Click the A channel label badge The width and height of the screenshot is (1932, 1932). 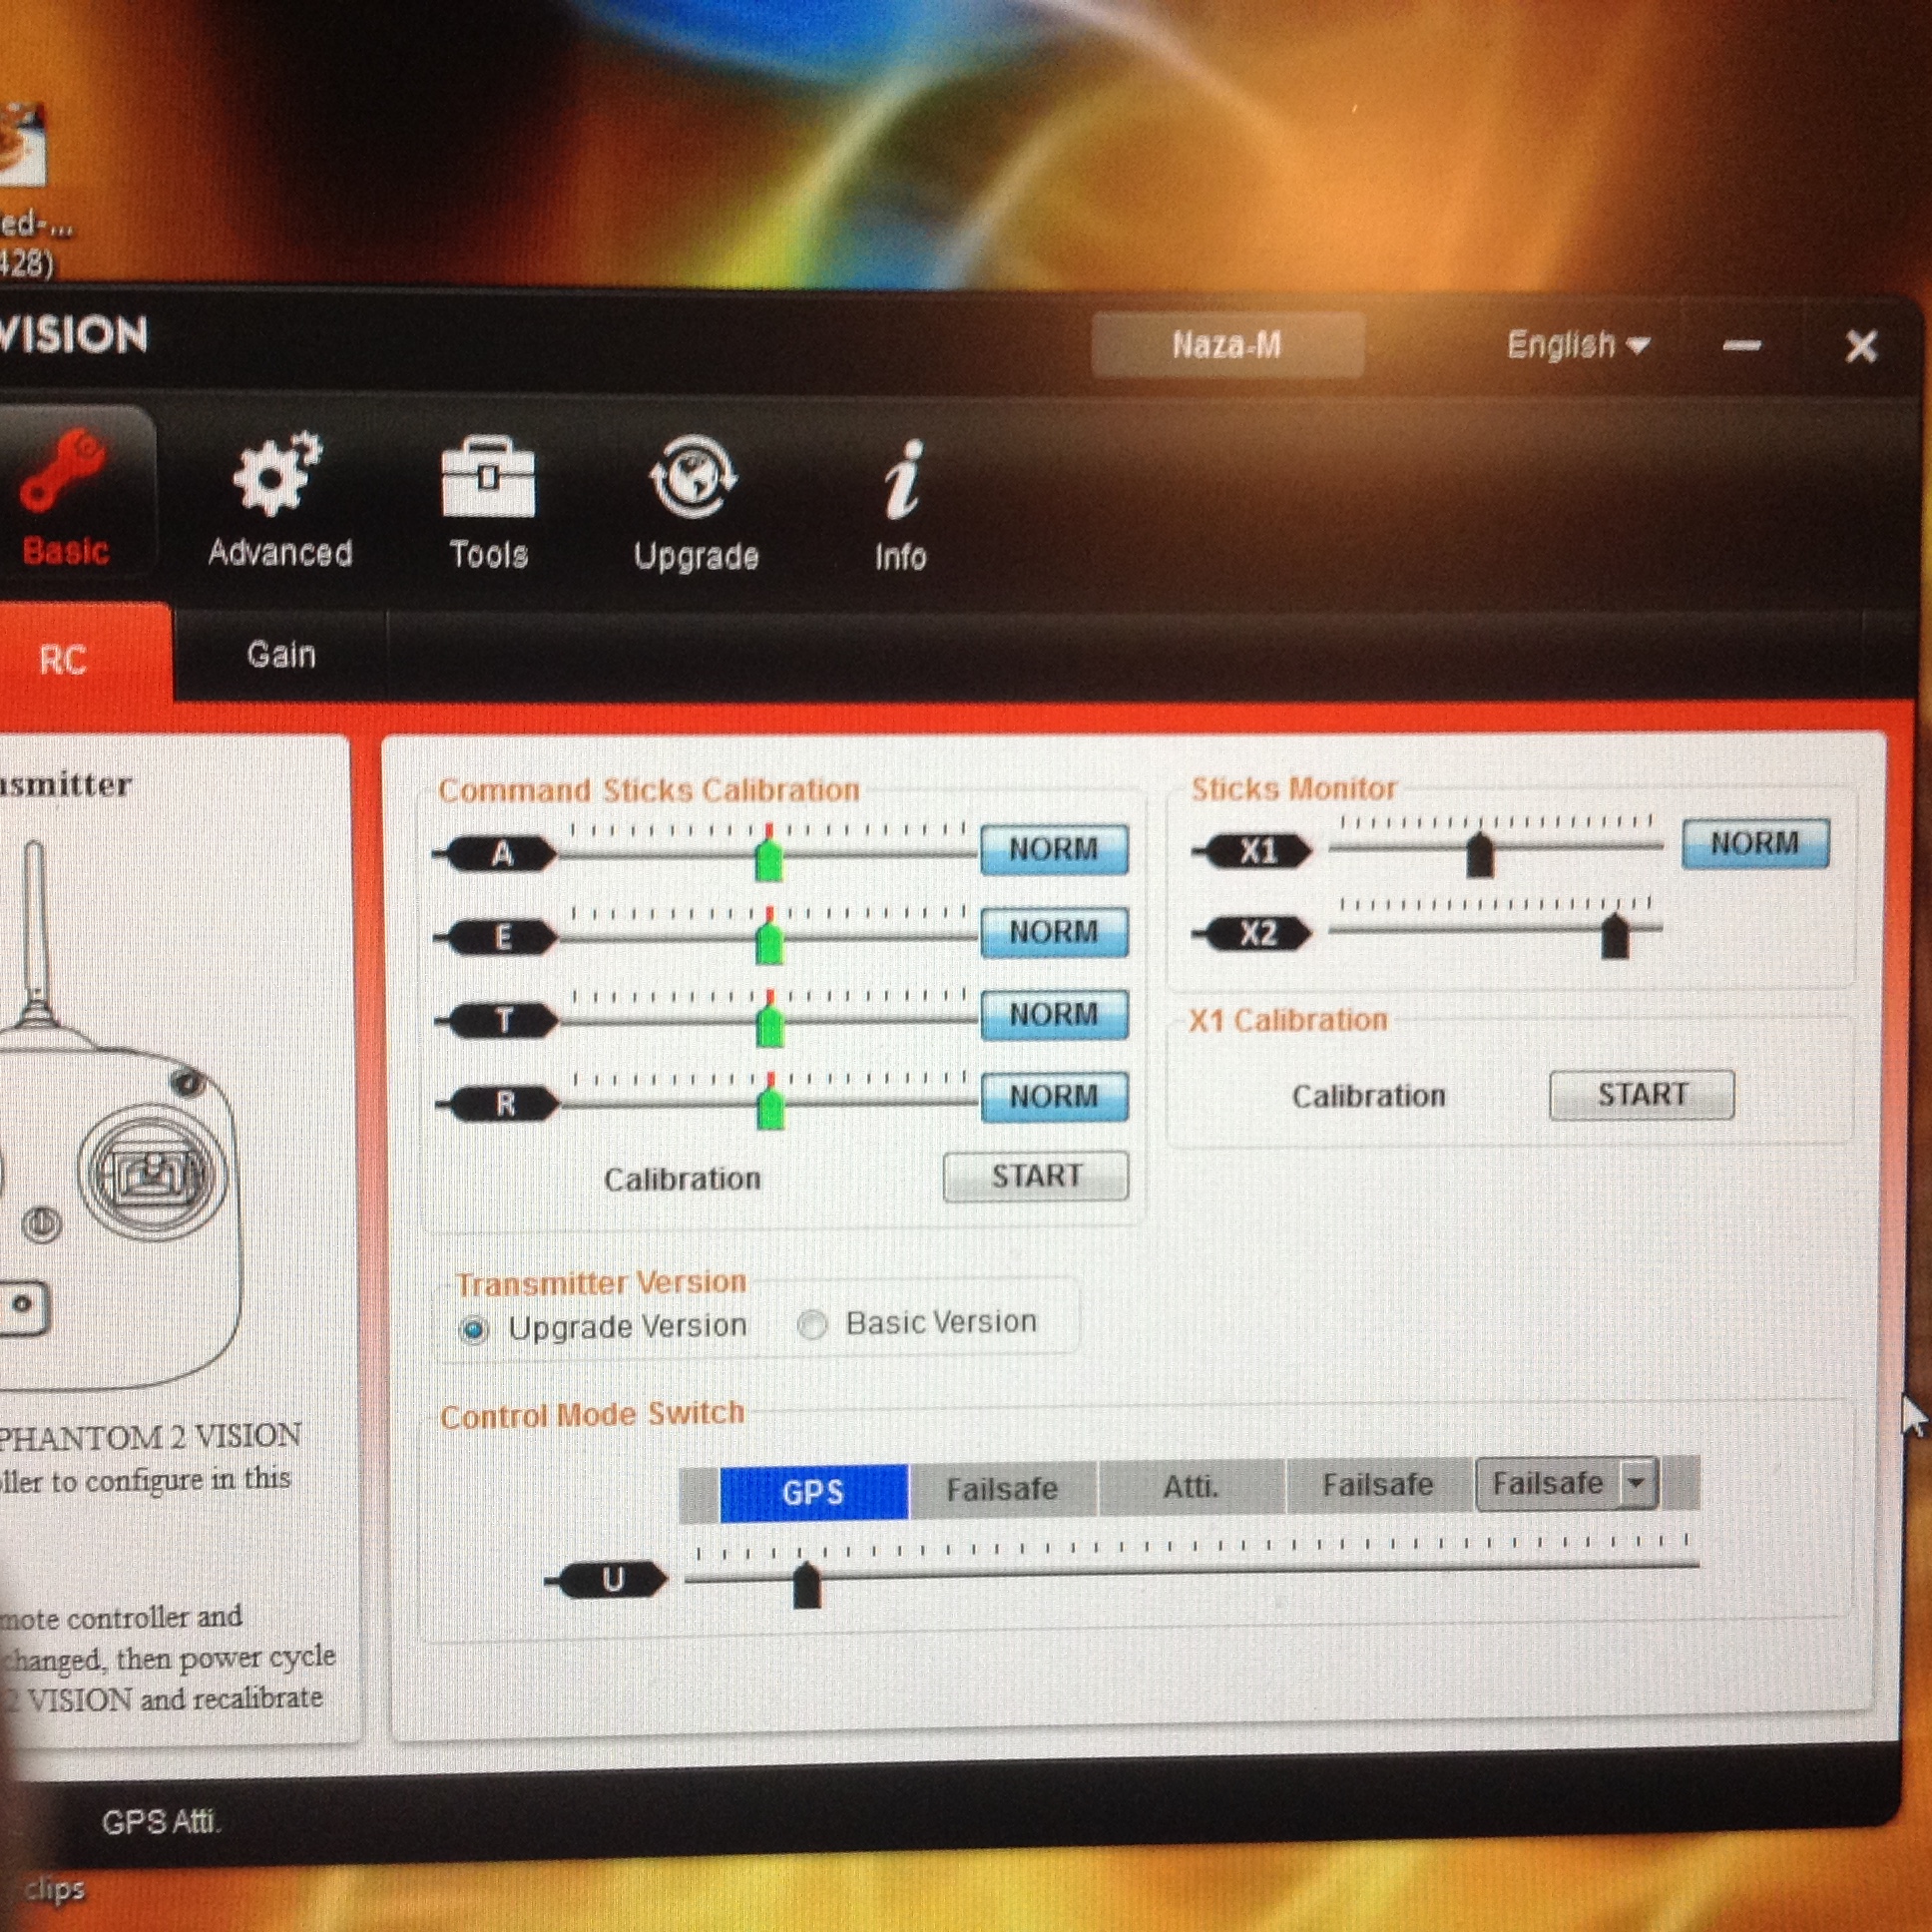[x=500, y=854]
